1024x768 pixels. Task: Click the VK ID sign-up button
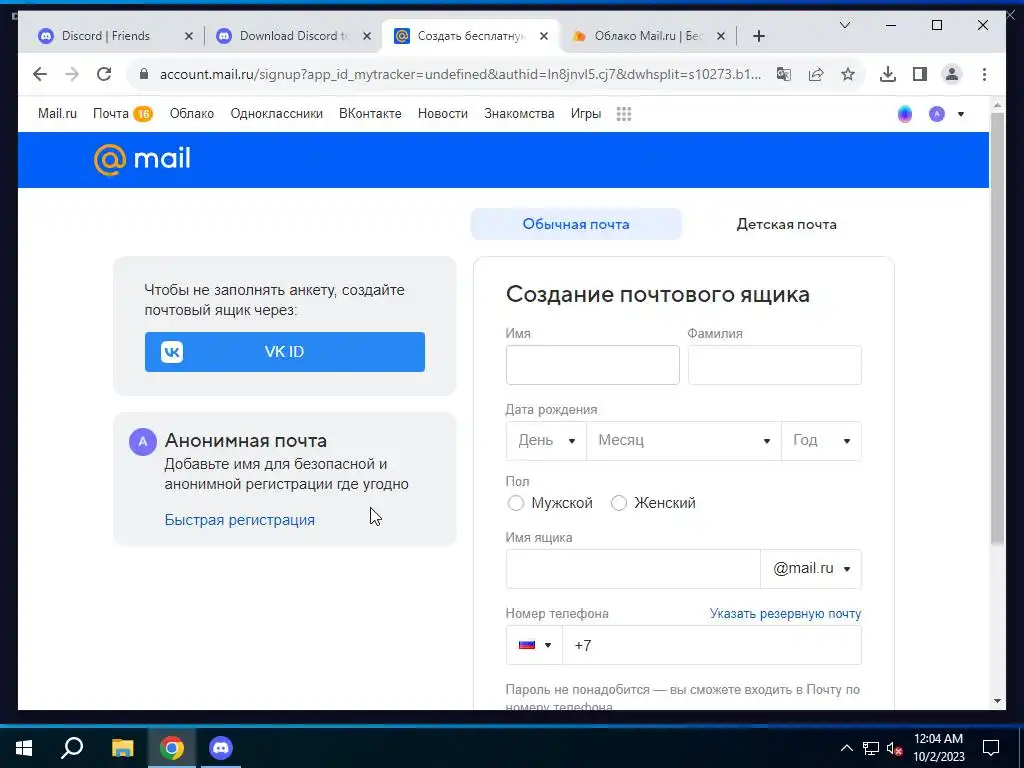(x=285, y=352)
